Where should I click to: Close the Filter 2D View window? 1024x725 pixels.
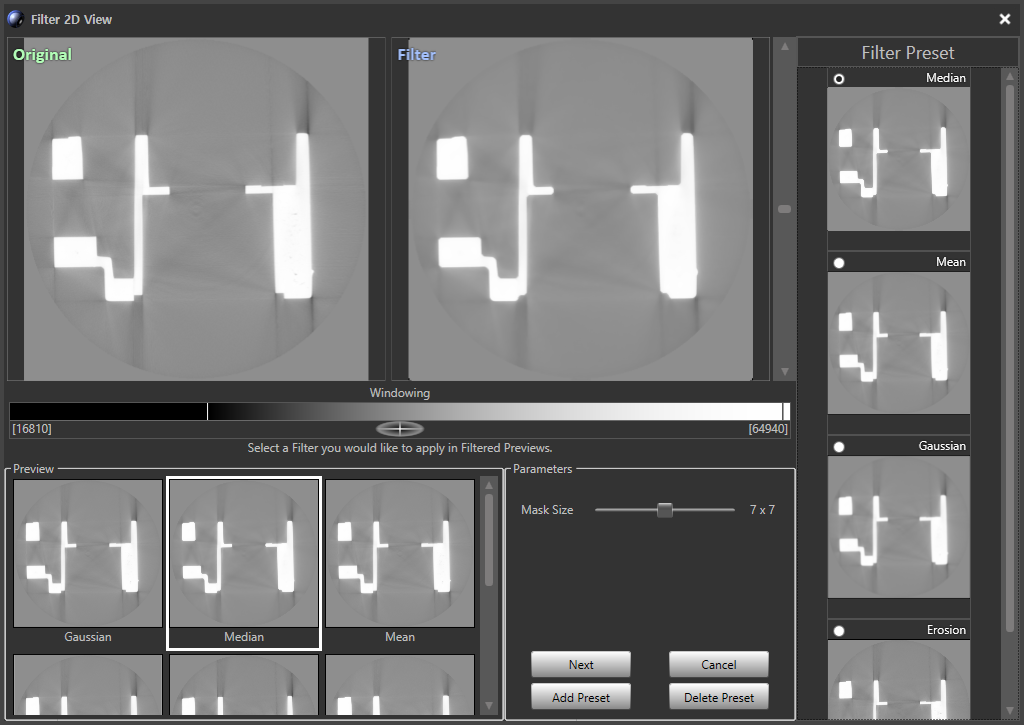tap(1004, 19)
